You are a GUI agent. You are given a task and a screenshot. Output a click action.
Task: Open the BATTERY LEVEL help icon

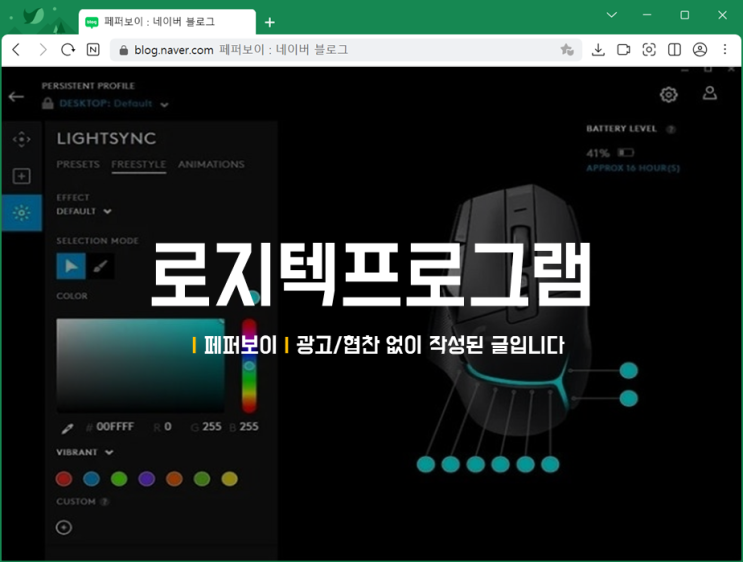[671, 129]
